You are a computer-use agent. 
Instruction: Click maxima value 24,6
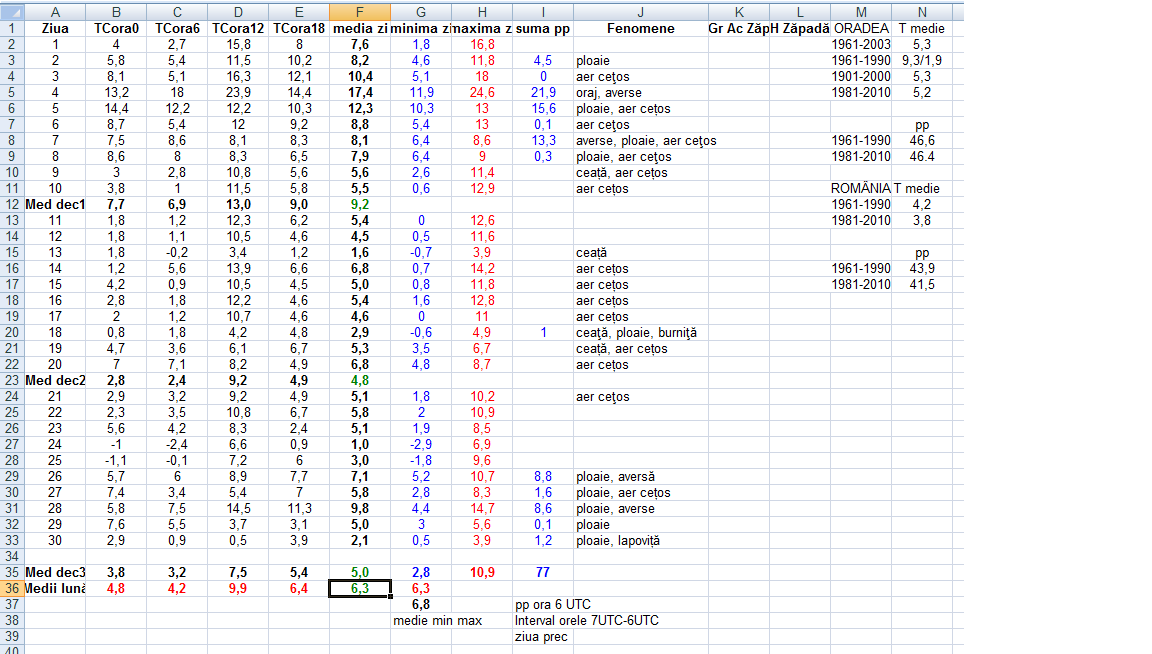tap(482, 93)
